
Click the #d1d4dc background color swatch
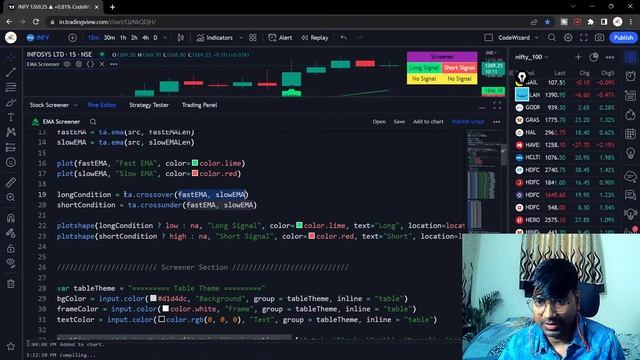pyautogui.click(x=153, y=298)
